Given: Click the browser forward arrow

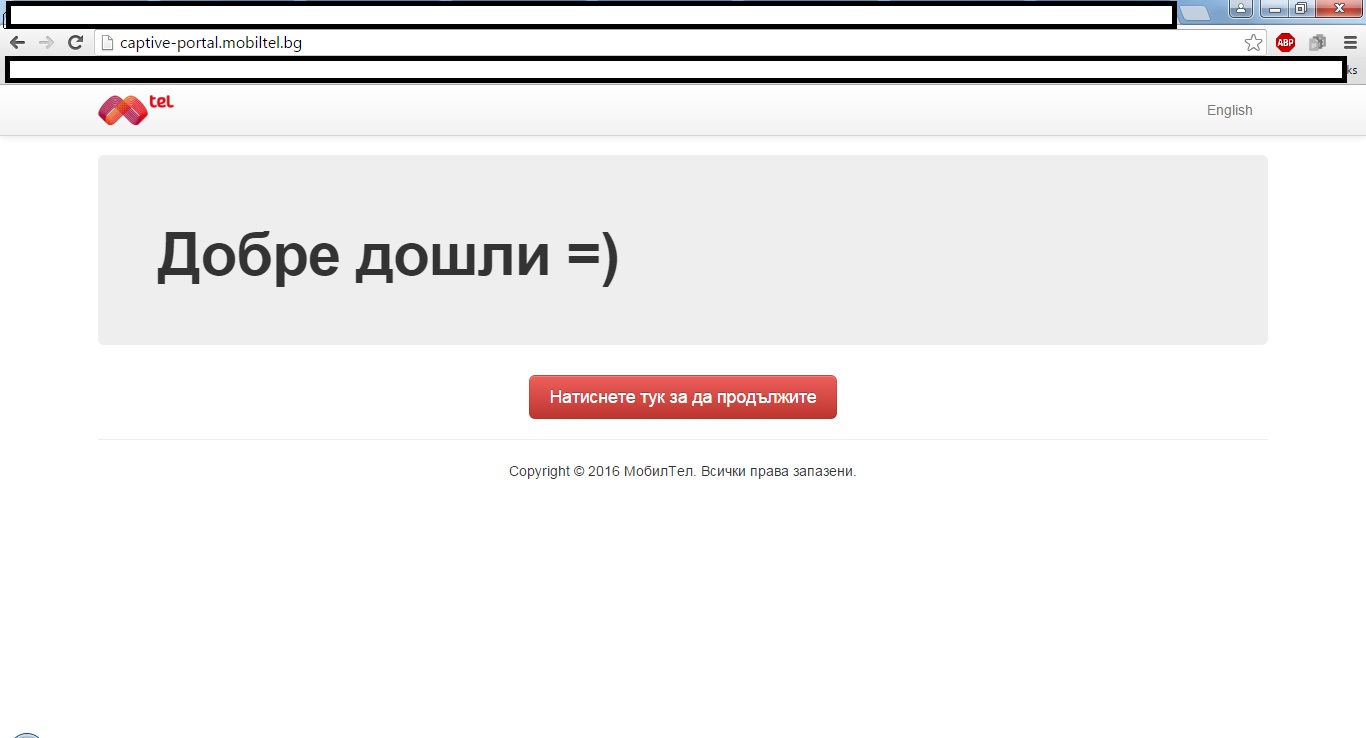Looking at the screenshot, I should (46, 43).
